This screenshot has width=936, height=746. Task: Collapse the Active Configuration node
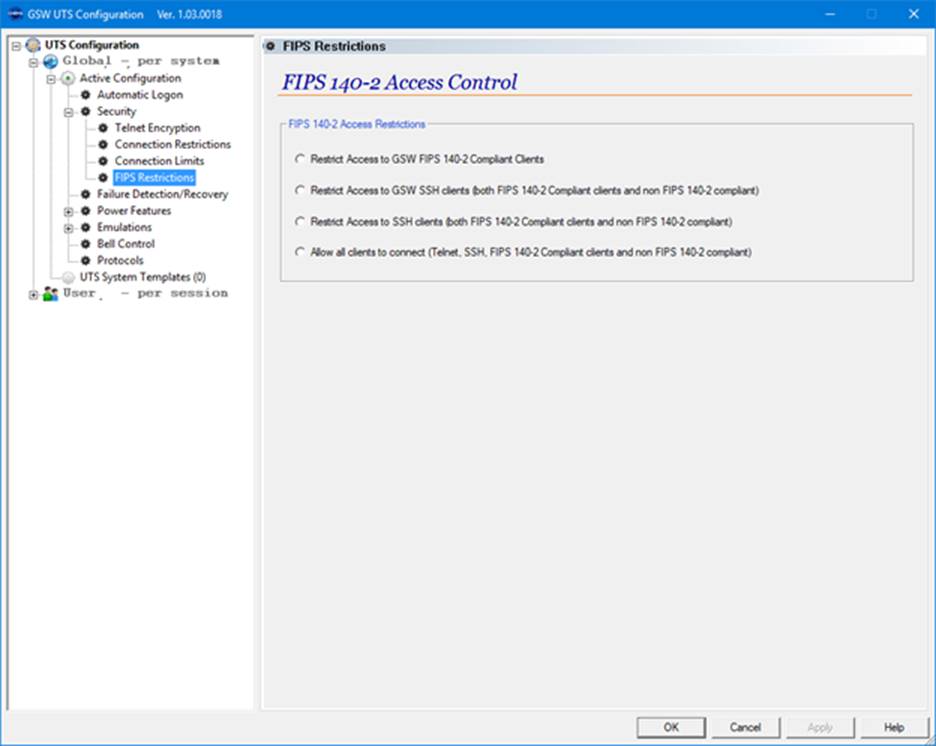[x=51, y=79]
